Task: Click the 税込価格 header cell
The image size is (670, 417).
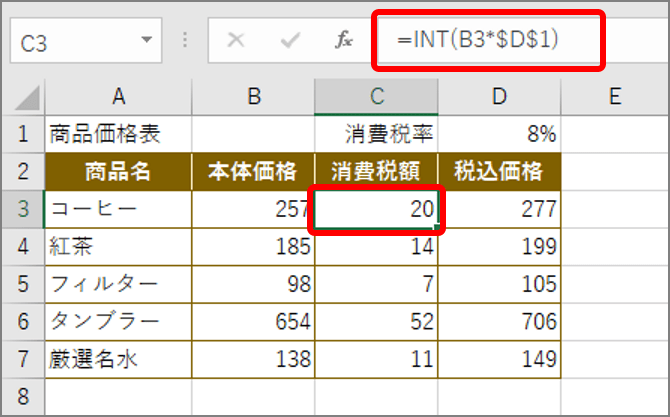Action: pos(499,171)
